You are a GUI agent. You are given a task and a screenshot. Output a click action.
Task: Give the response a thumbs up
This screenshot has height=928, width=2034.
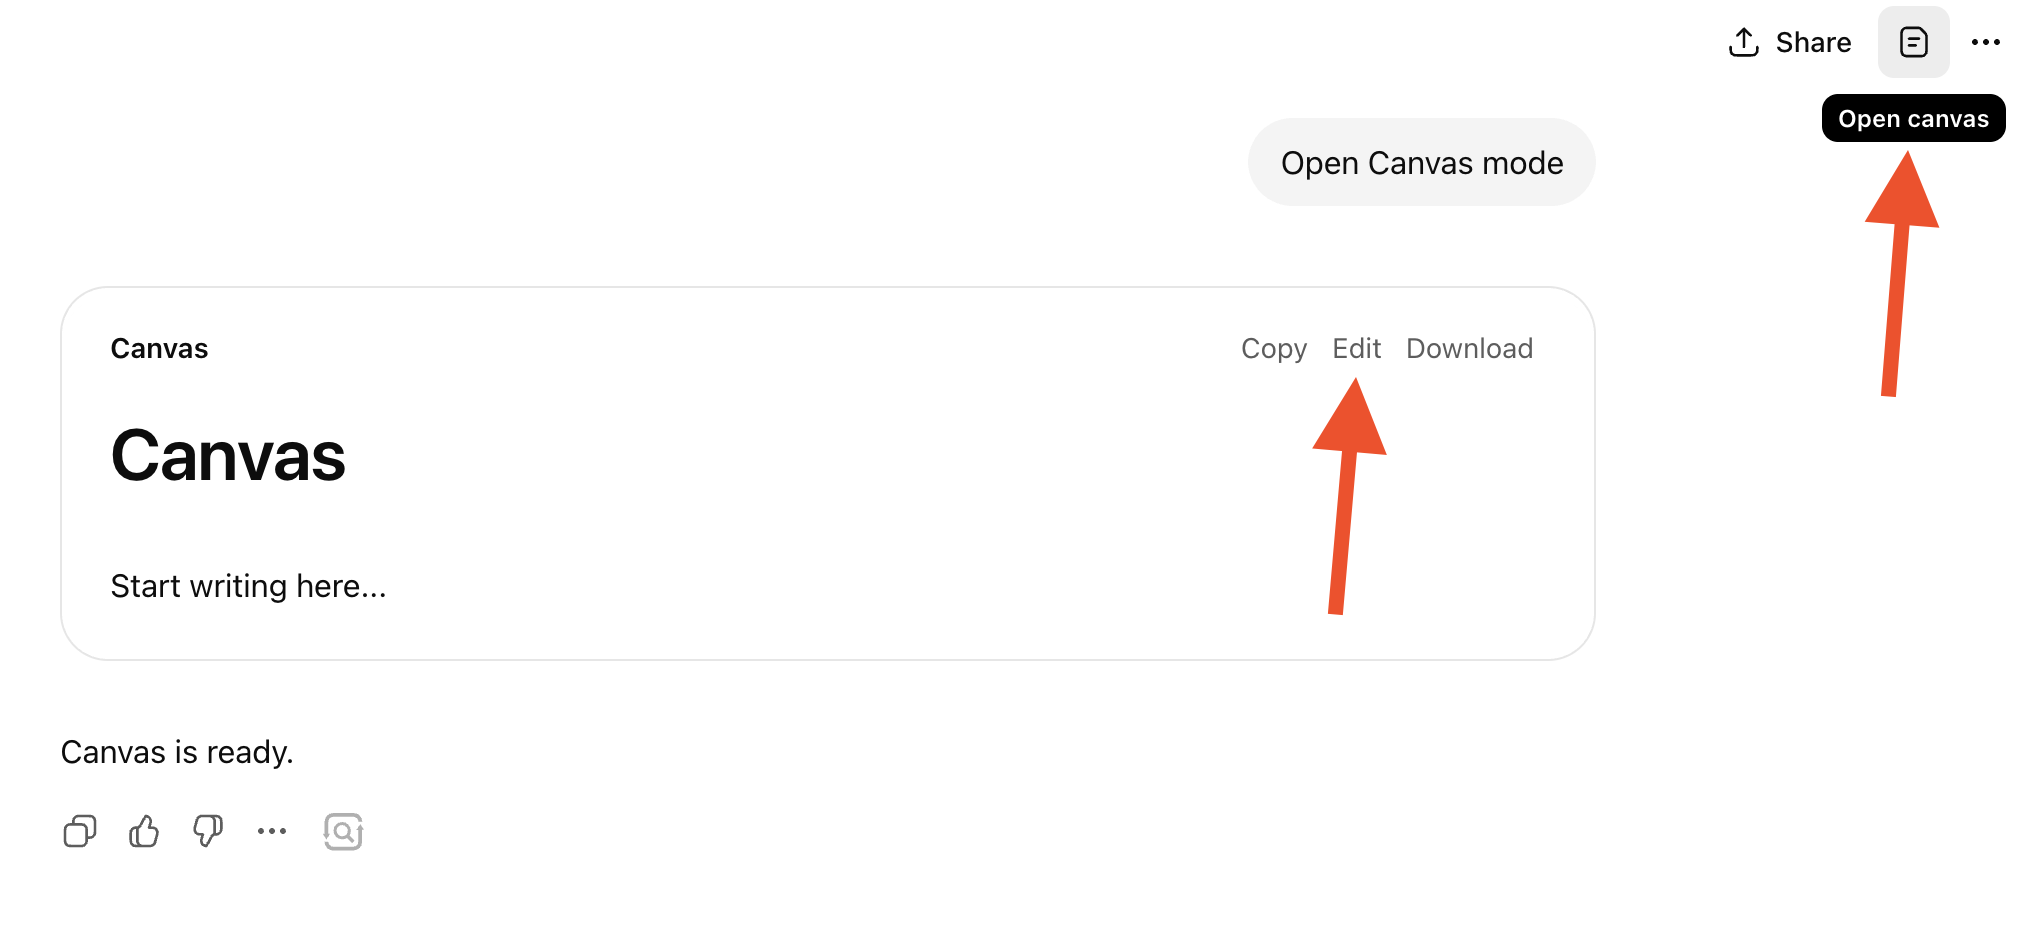tap(144, 831)
